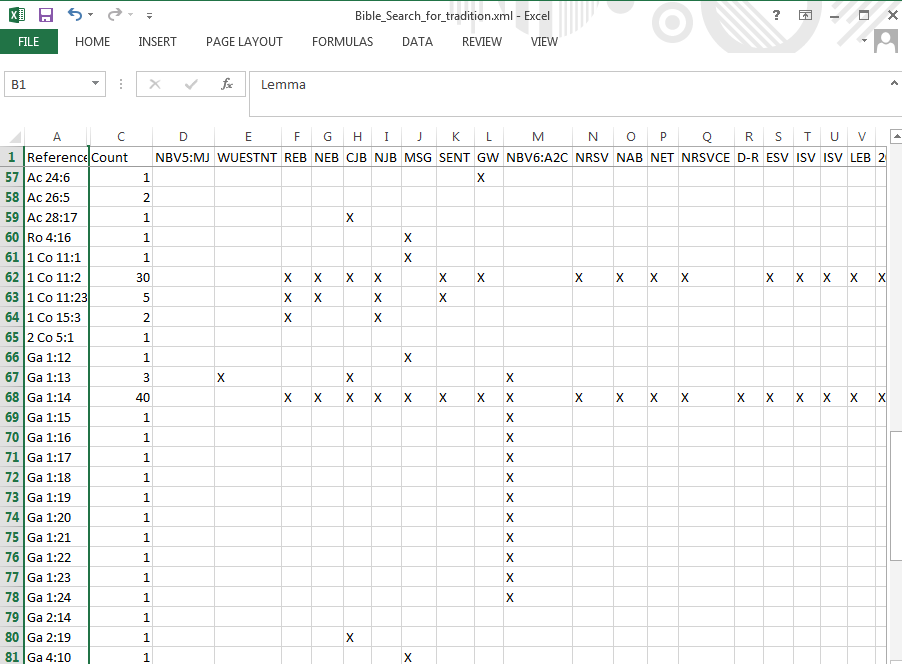Select row 62 header
902x664 pixels.
pos(12,277)
